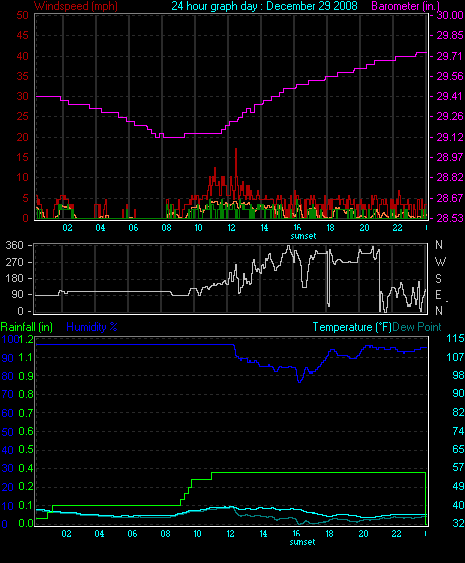Click the 29.71 barometer scale value
465x563 pixels.
(x=450, y=56)
